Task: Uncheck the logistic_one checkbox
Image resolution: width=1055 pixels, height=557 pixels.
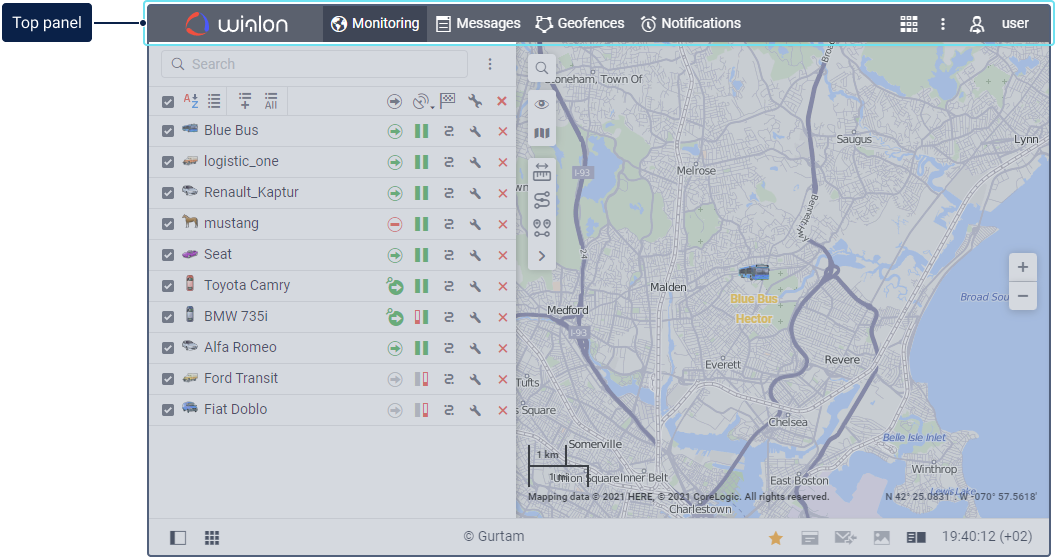Action: point(168,162)
